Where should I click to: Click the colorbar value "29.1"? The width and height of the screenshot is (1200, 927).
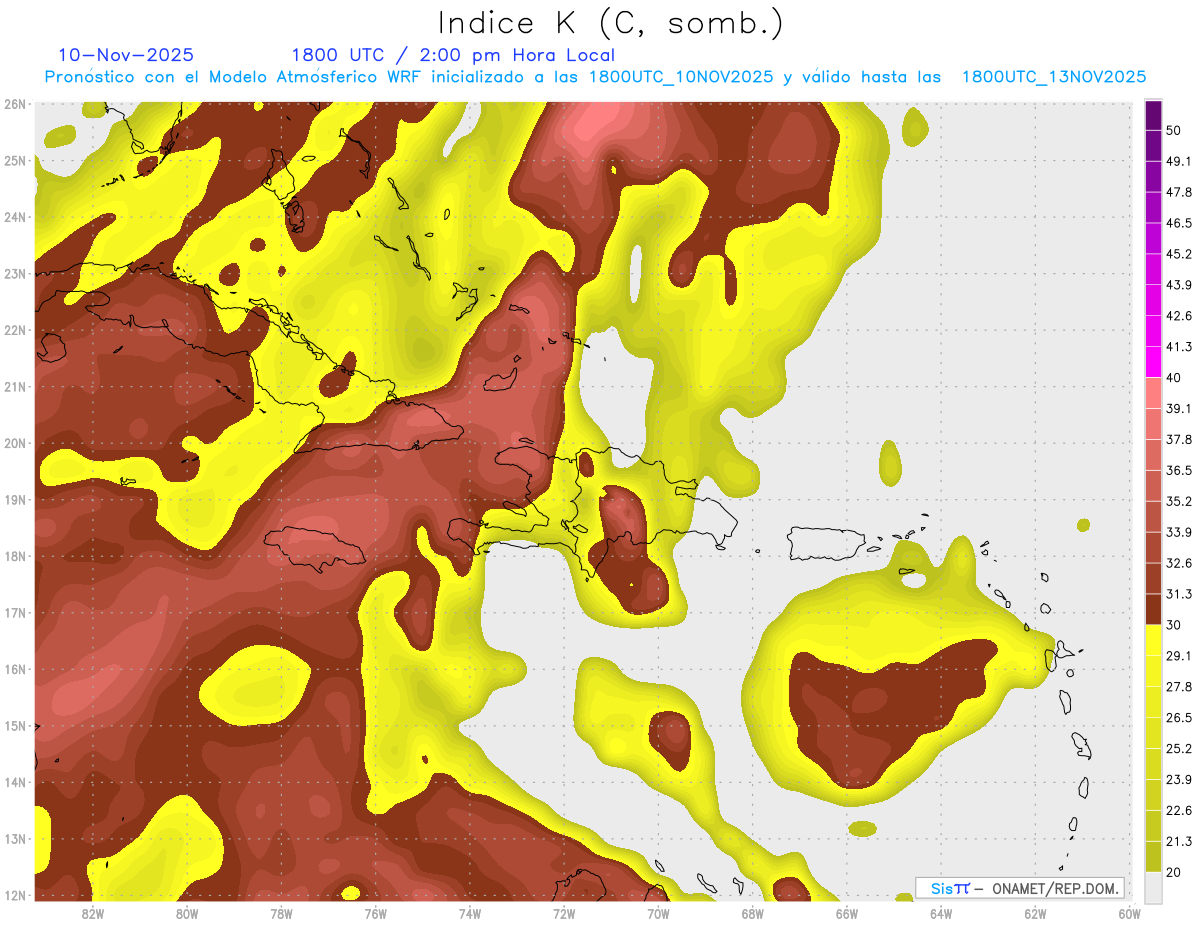[x=1179, y=656]
